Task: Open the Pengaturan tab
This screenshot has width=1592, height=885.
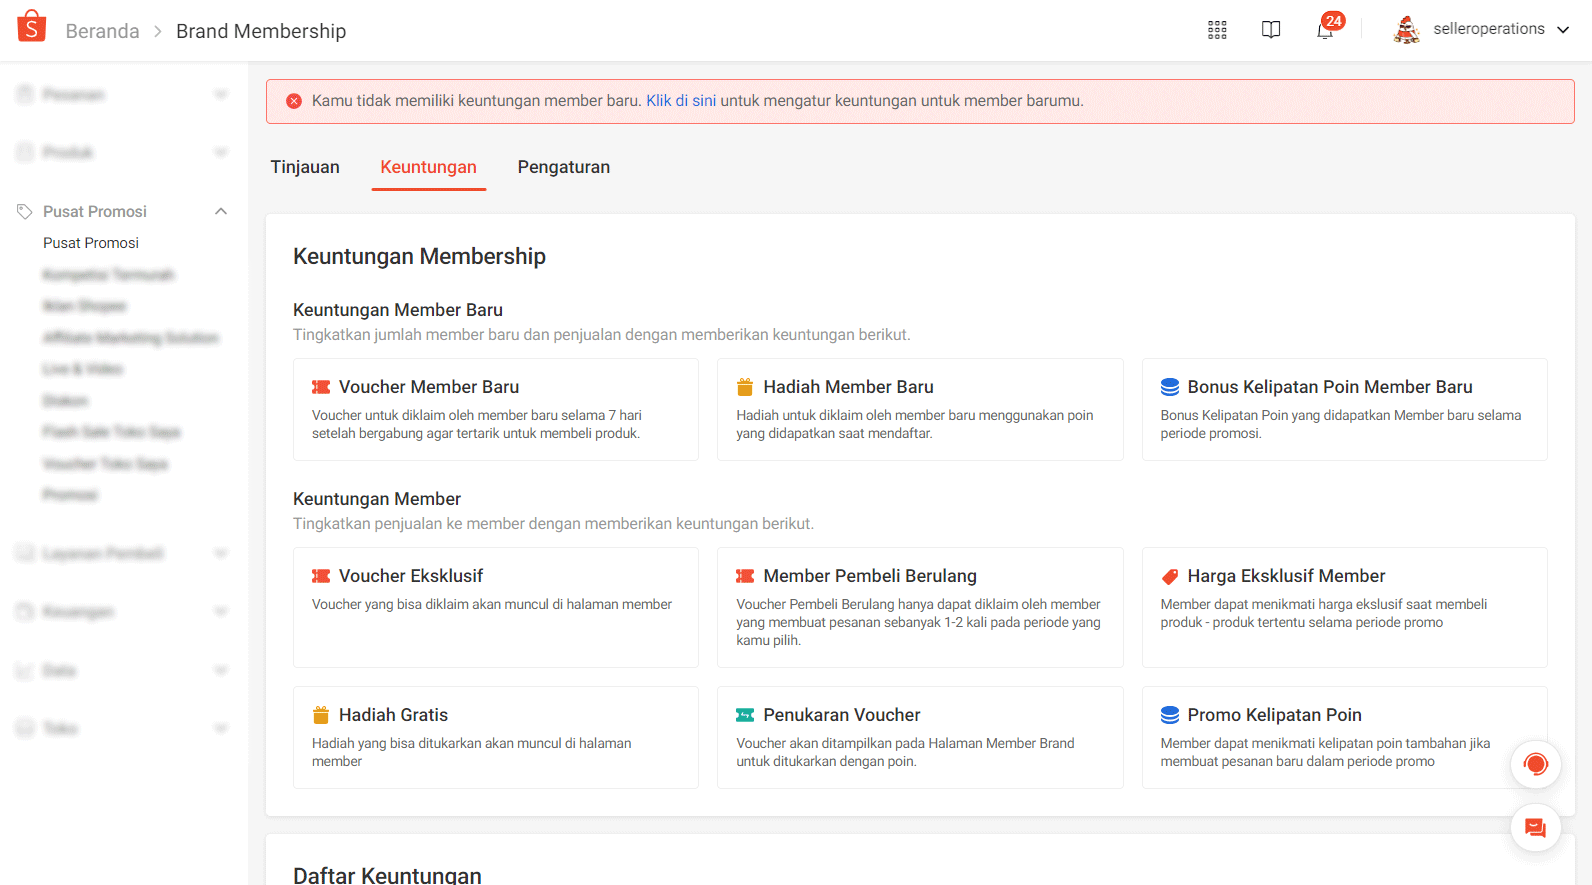Action: (564, 167)
